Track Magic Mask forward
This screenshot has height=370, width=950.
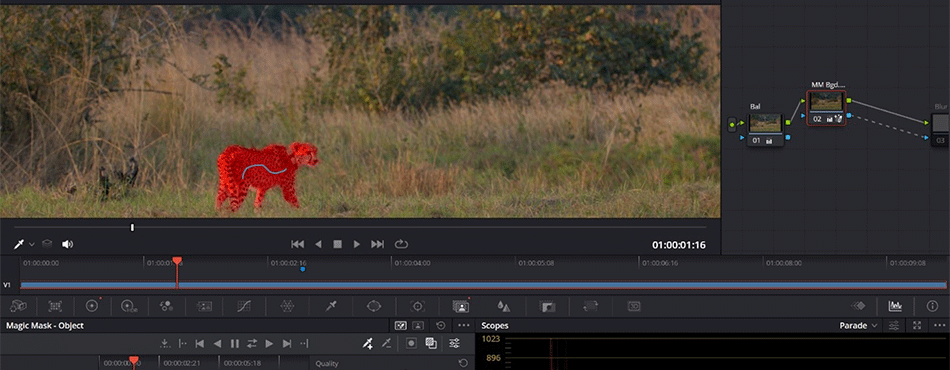click(x=270, y=344)
